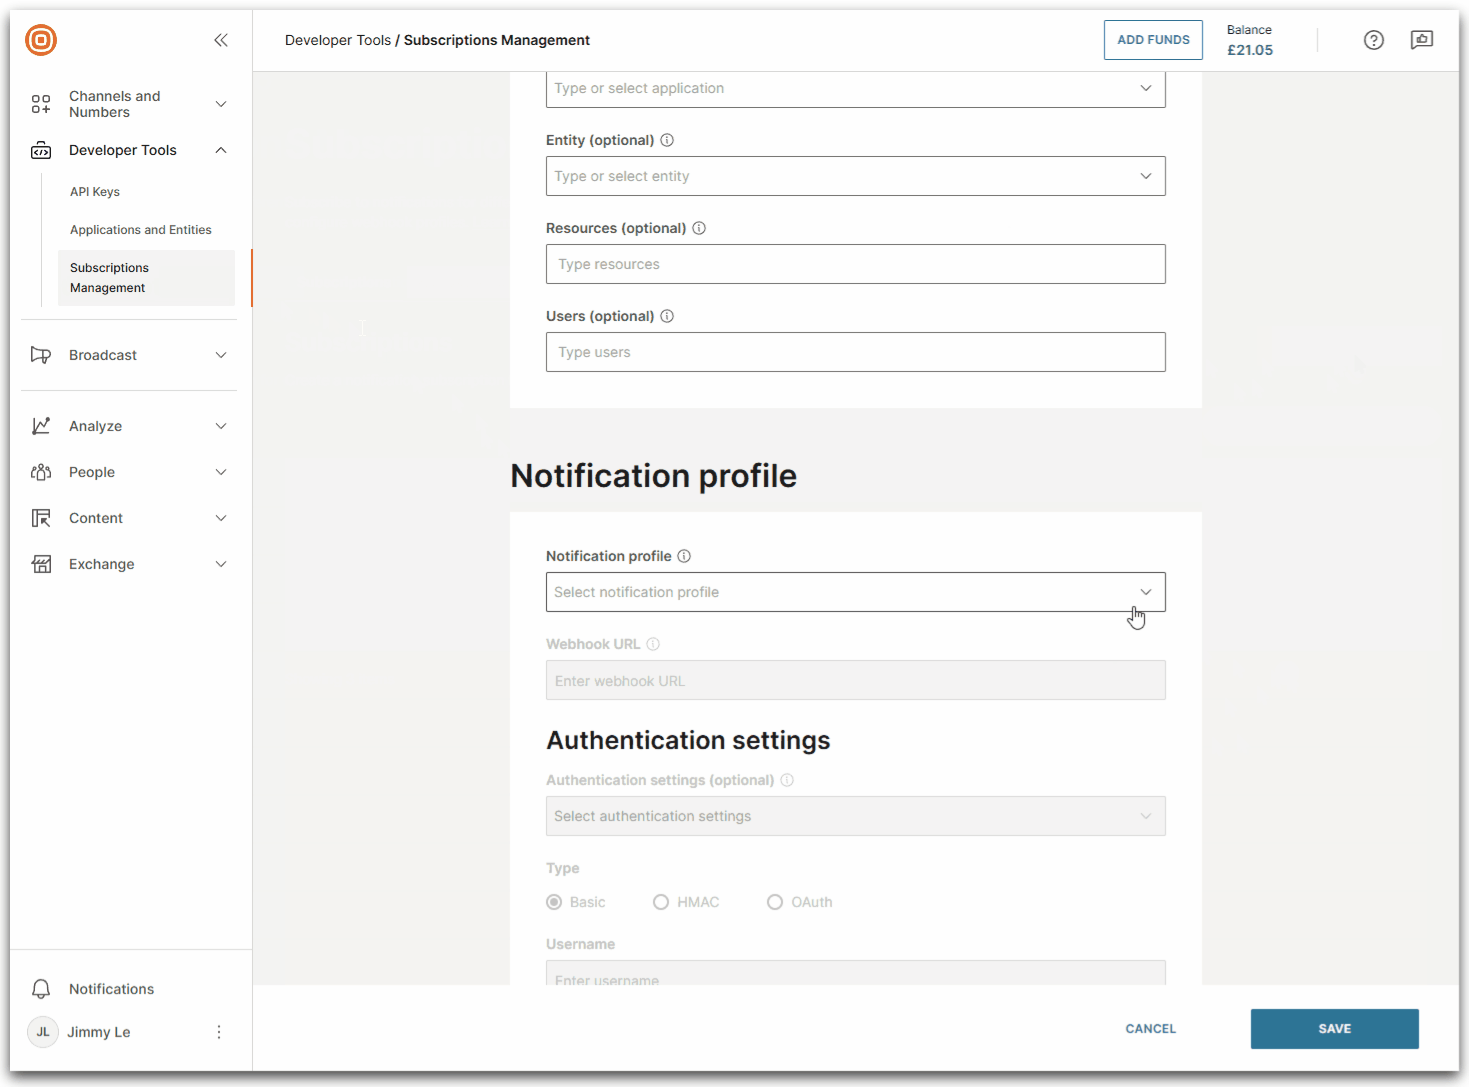Click the Content icon
The image size is (1469, 1087).
pos(41,518)
